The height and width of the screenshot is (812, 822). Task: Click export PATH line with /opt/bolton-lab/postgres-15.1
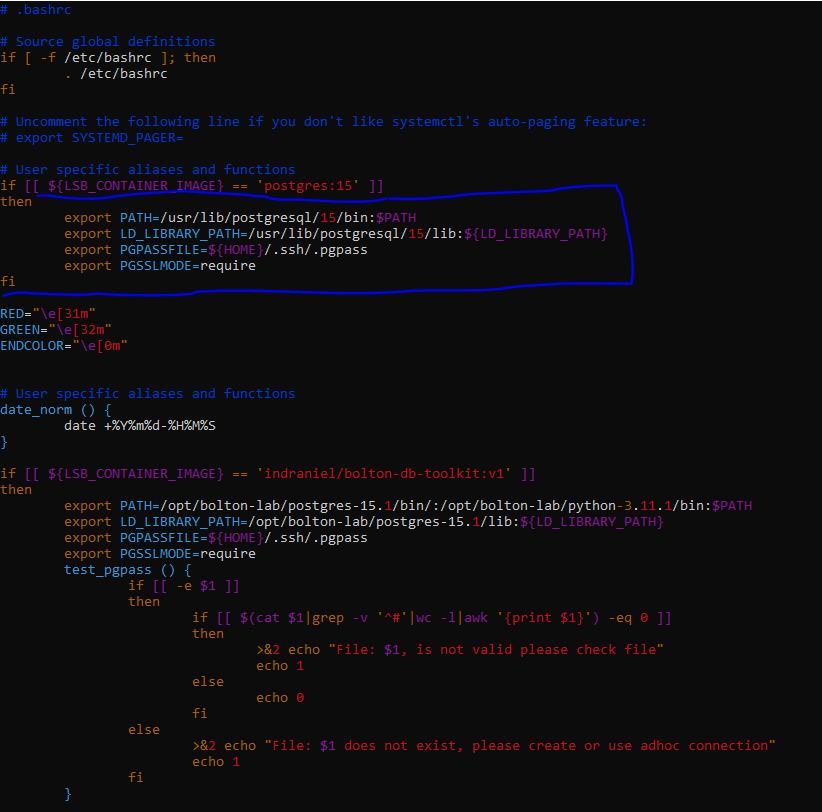point(408,506)
